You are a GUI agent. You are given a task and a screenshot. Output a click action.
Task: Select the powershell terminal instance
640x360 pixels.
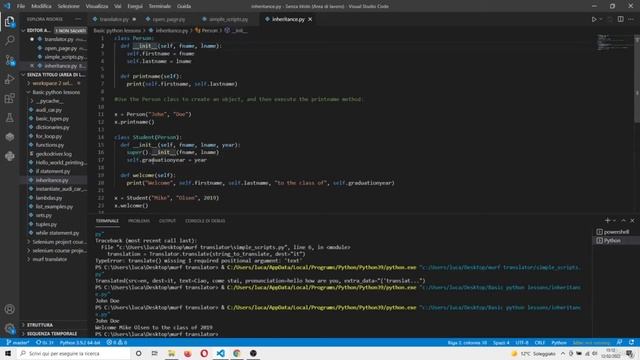click(616, 232)
